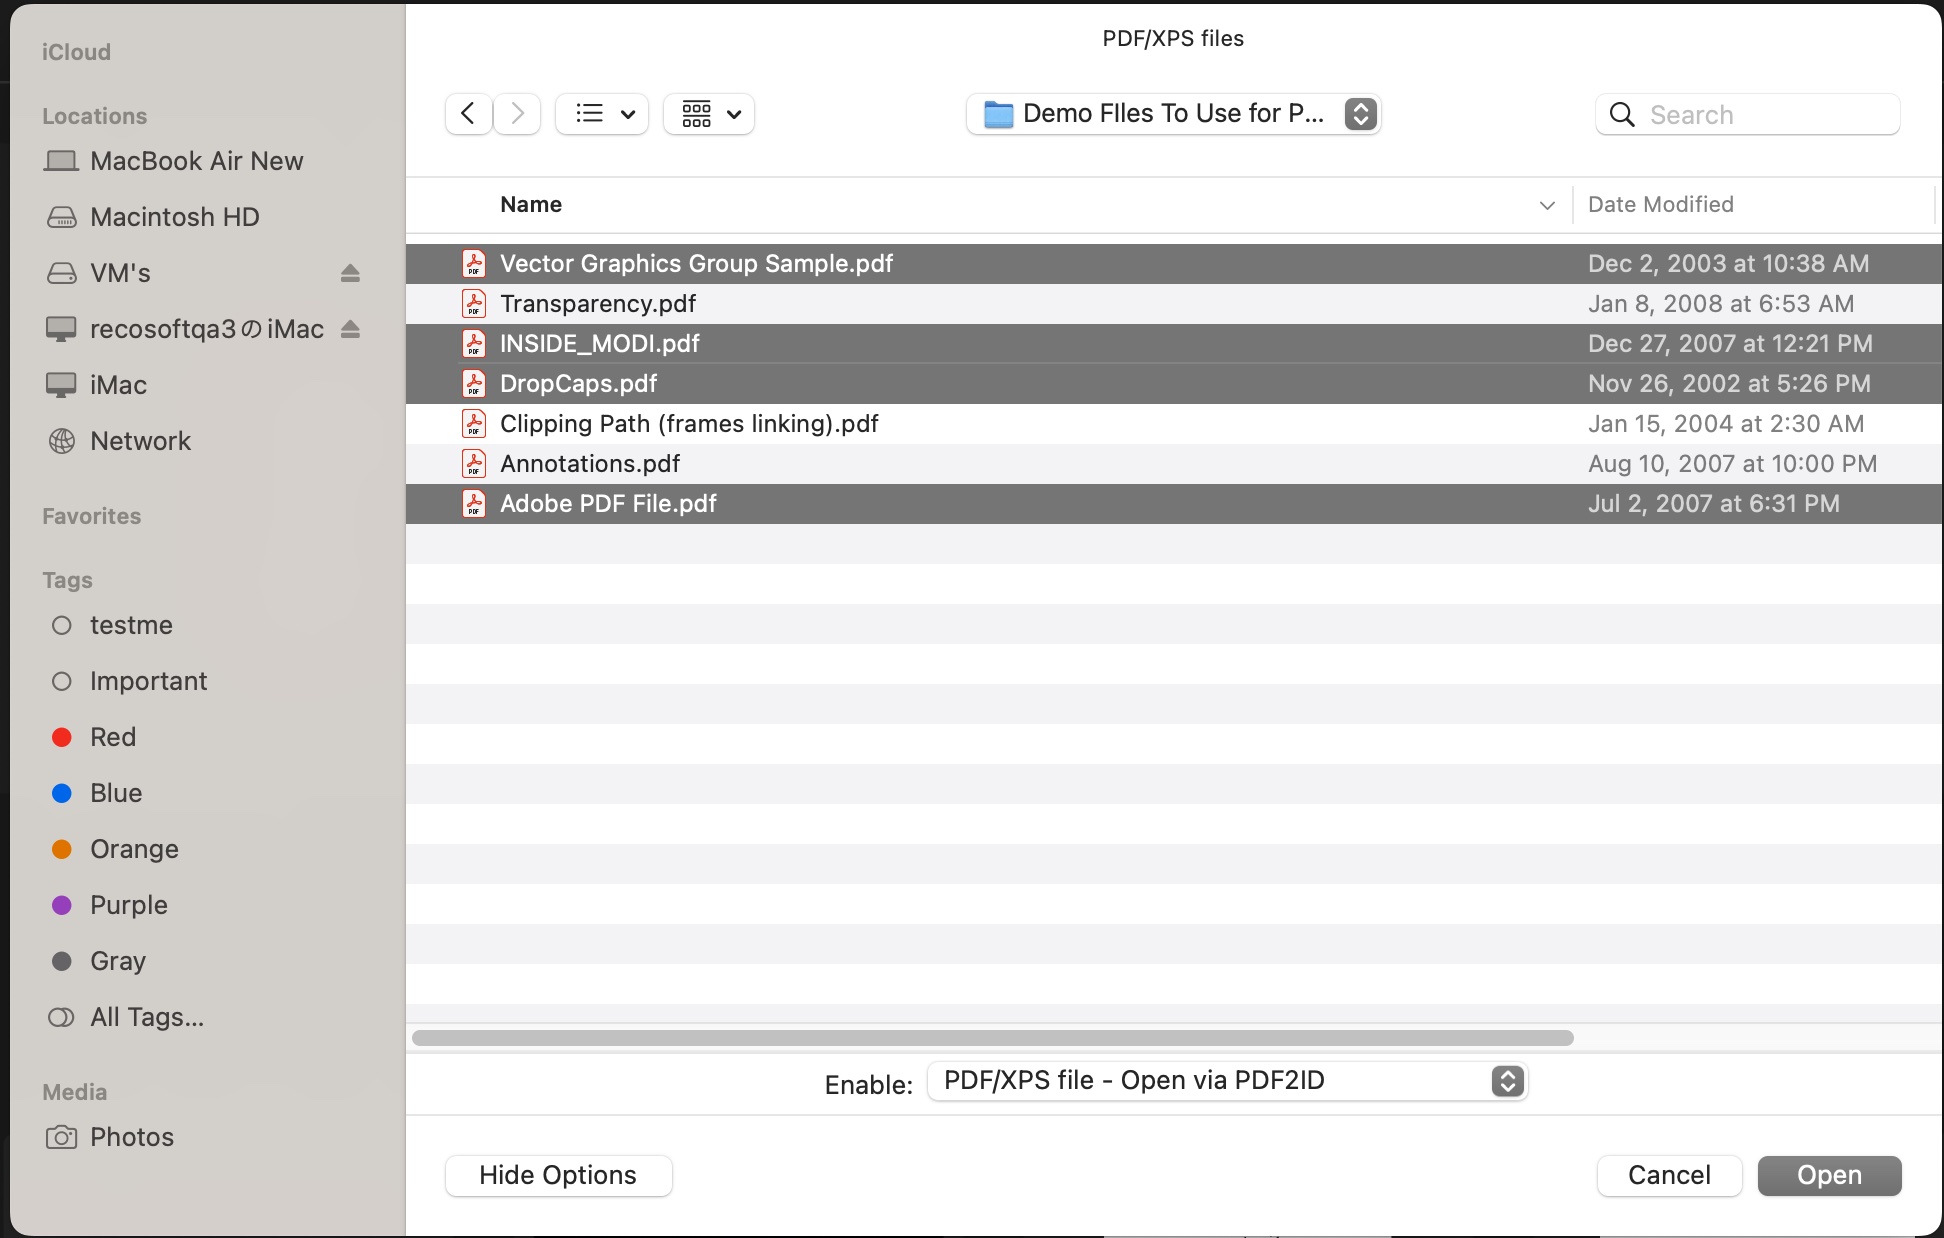Click the magnifying glass in search field
1944x1238 pixels.
1620,114
